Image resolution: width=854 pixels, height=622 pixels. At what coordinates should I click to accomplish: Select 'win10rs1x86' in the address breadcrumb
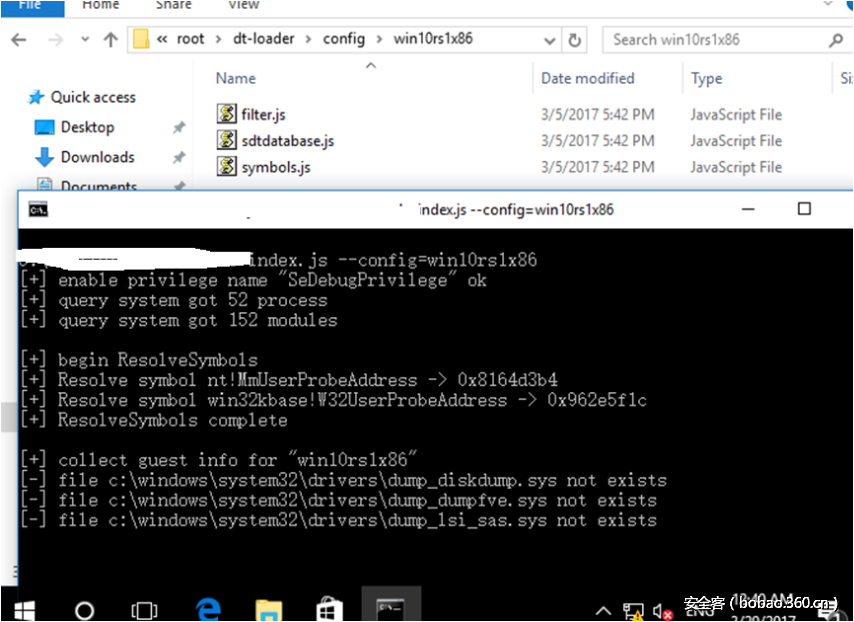[x=433, y=39]
